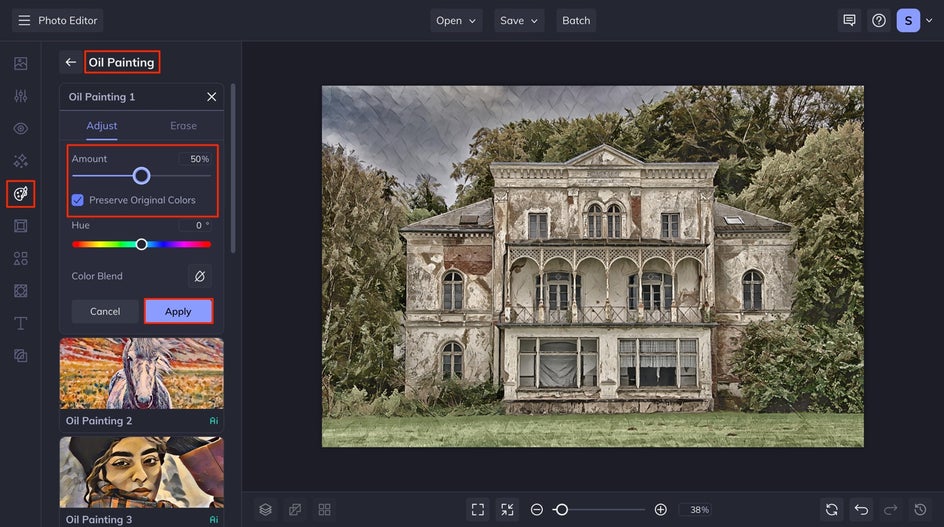This screenshot has width=944, height=527.
Task: Click the Oil Painting header title
Action: (121, 62)
